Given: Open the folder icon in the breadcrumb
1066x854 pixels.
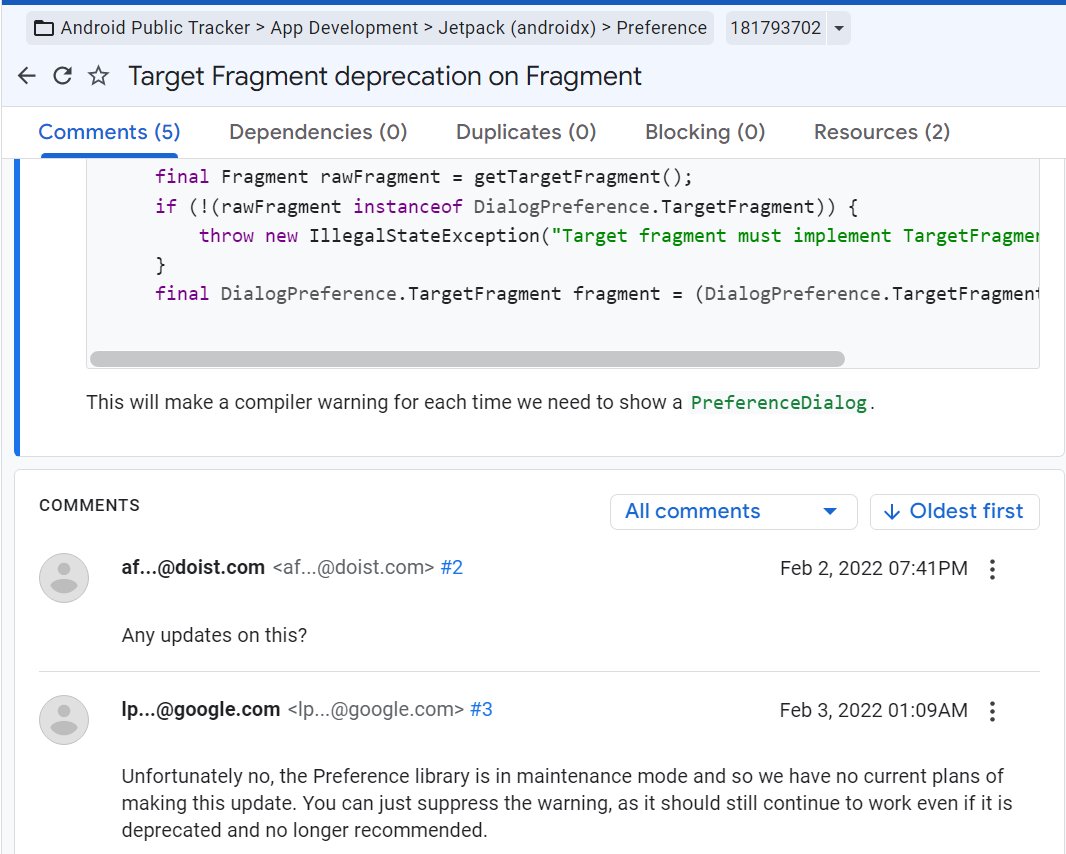Looking at the screenshot, I should 44,28.
